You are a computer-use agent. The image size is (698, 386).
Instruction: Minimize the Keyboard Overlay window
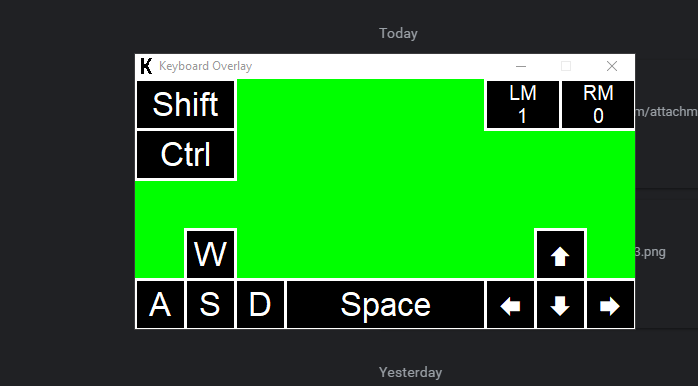pyautogui.click(x=521, y=66)
